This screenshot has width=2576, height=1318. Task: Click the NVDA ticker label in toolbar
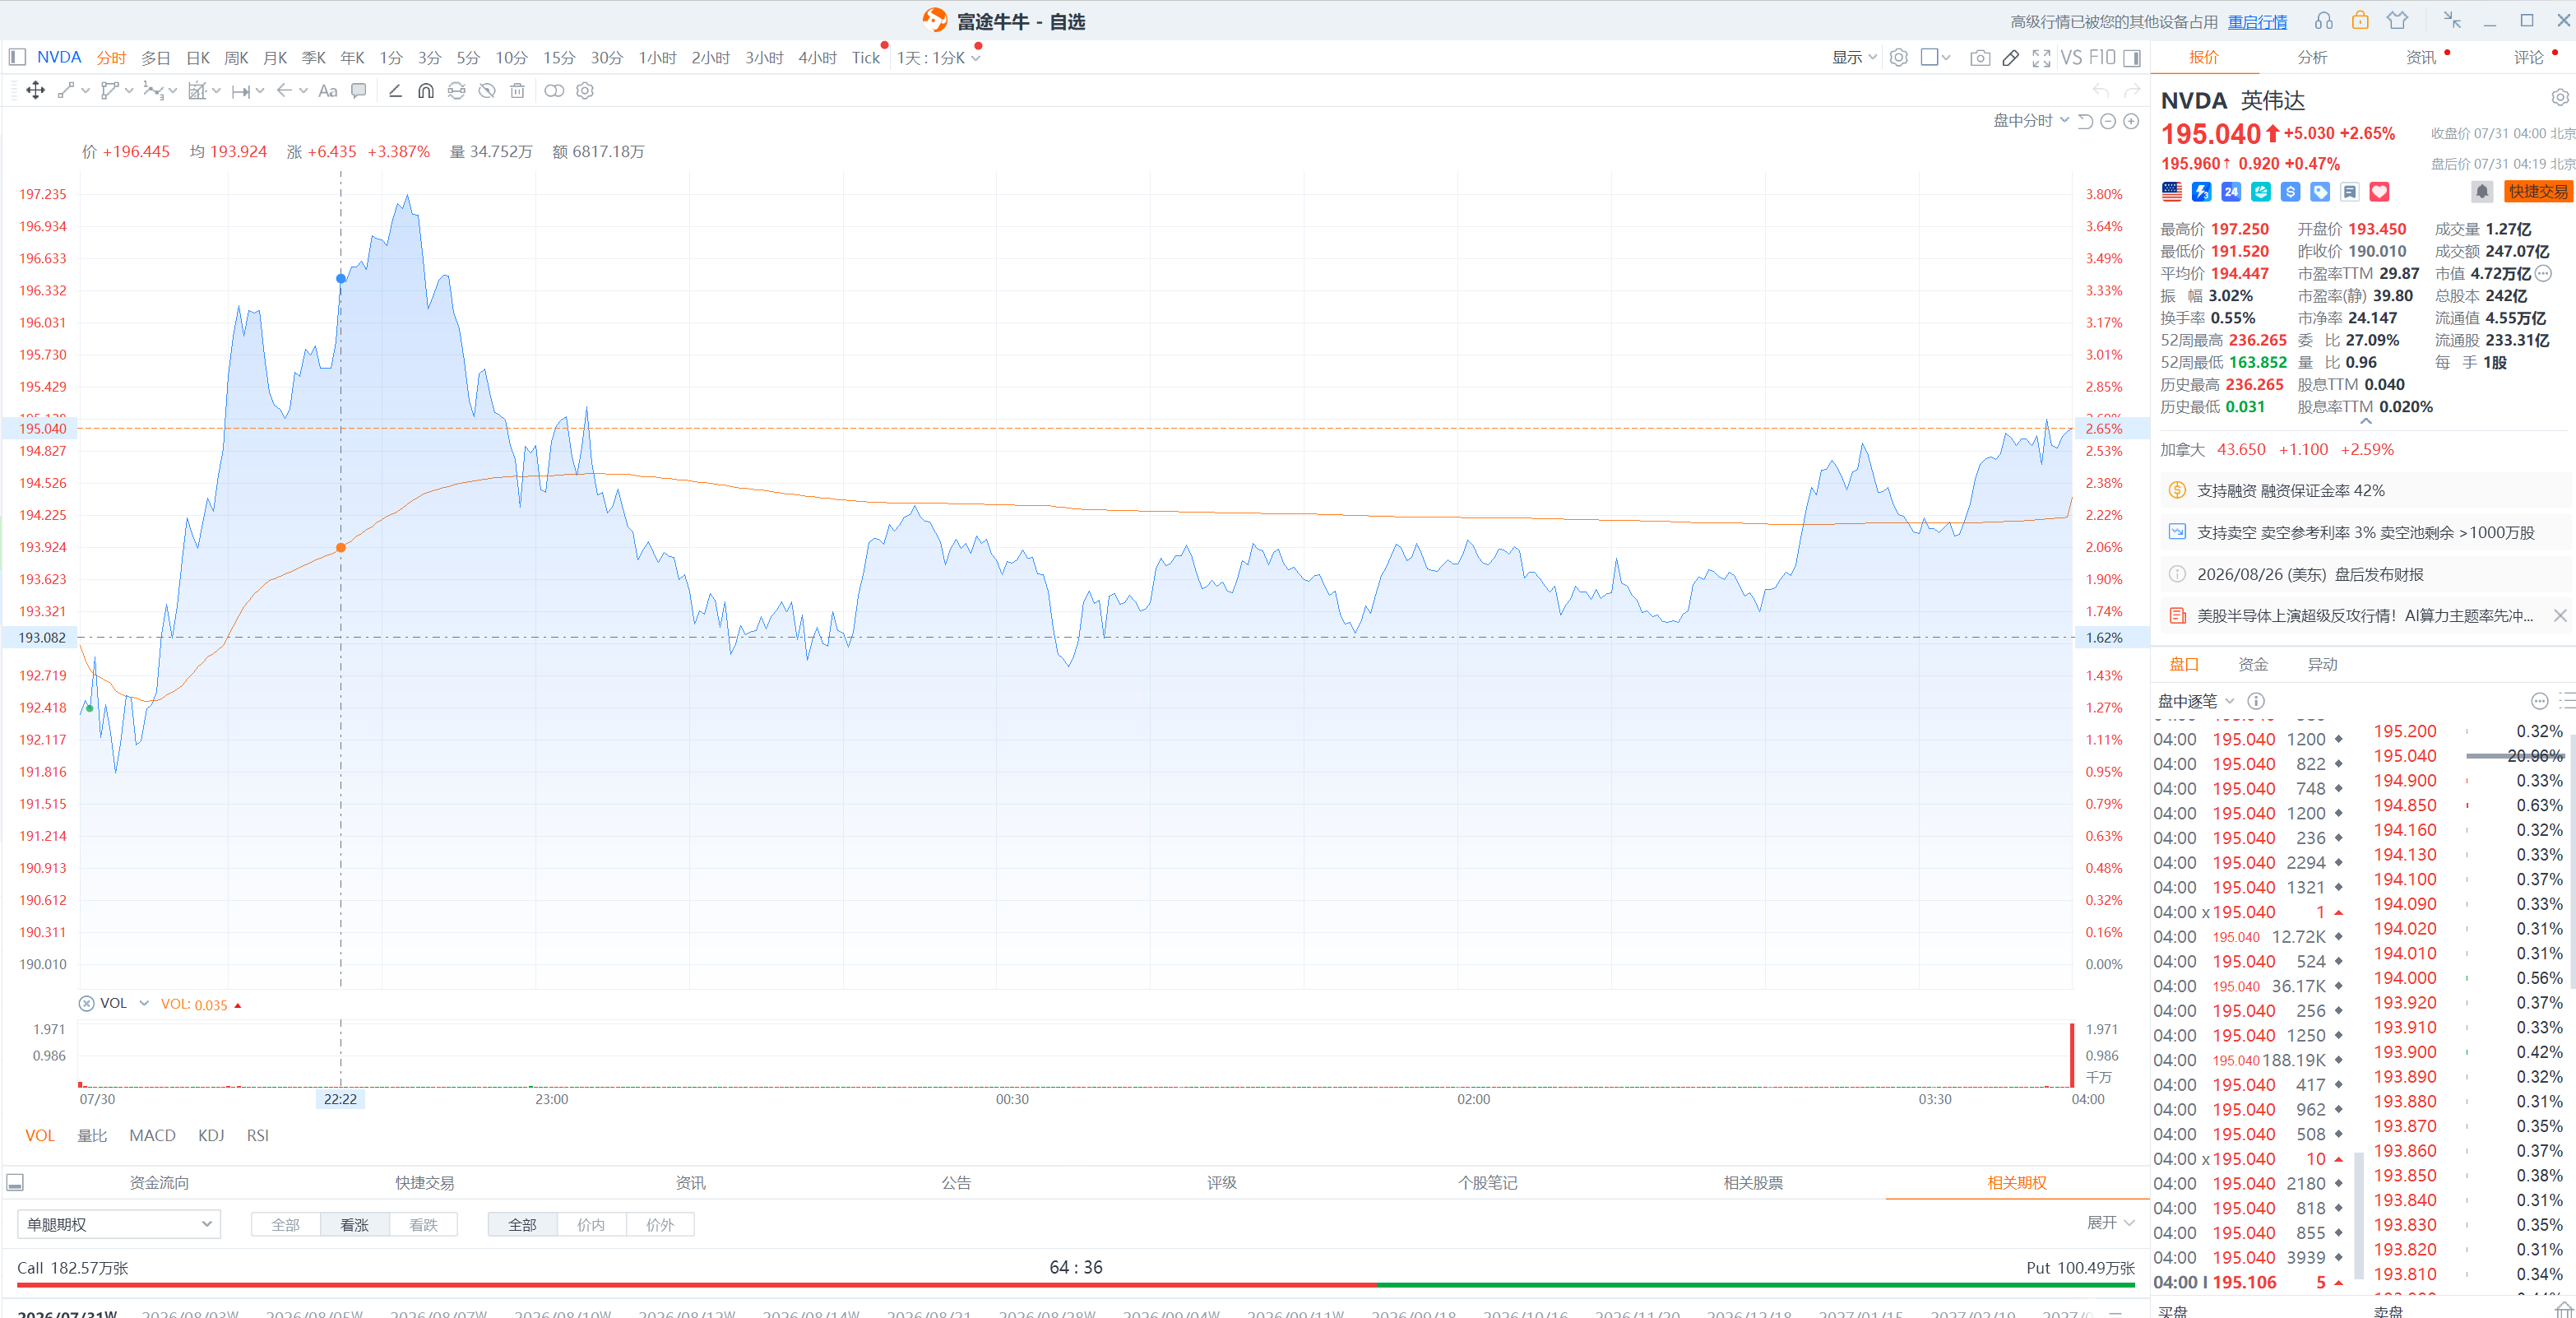point(59,57)
